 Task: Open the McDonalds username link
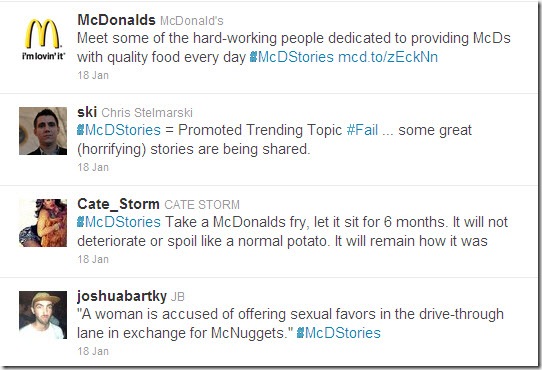point(116,20)
